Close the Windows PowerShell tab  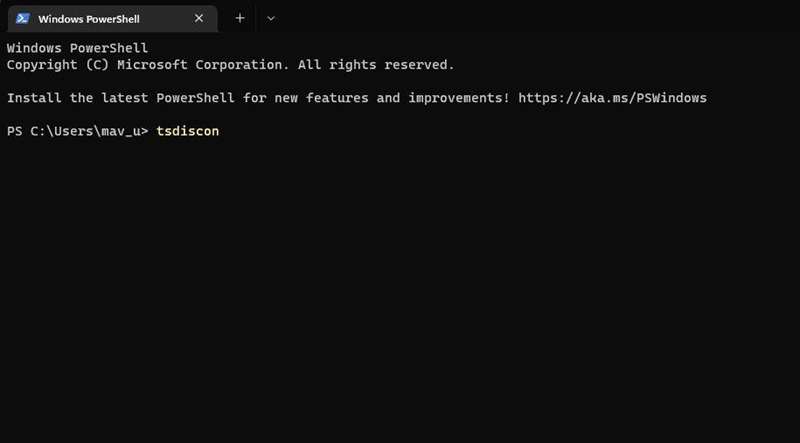199,18
